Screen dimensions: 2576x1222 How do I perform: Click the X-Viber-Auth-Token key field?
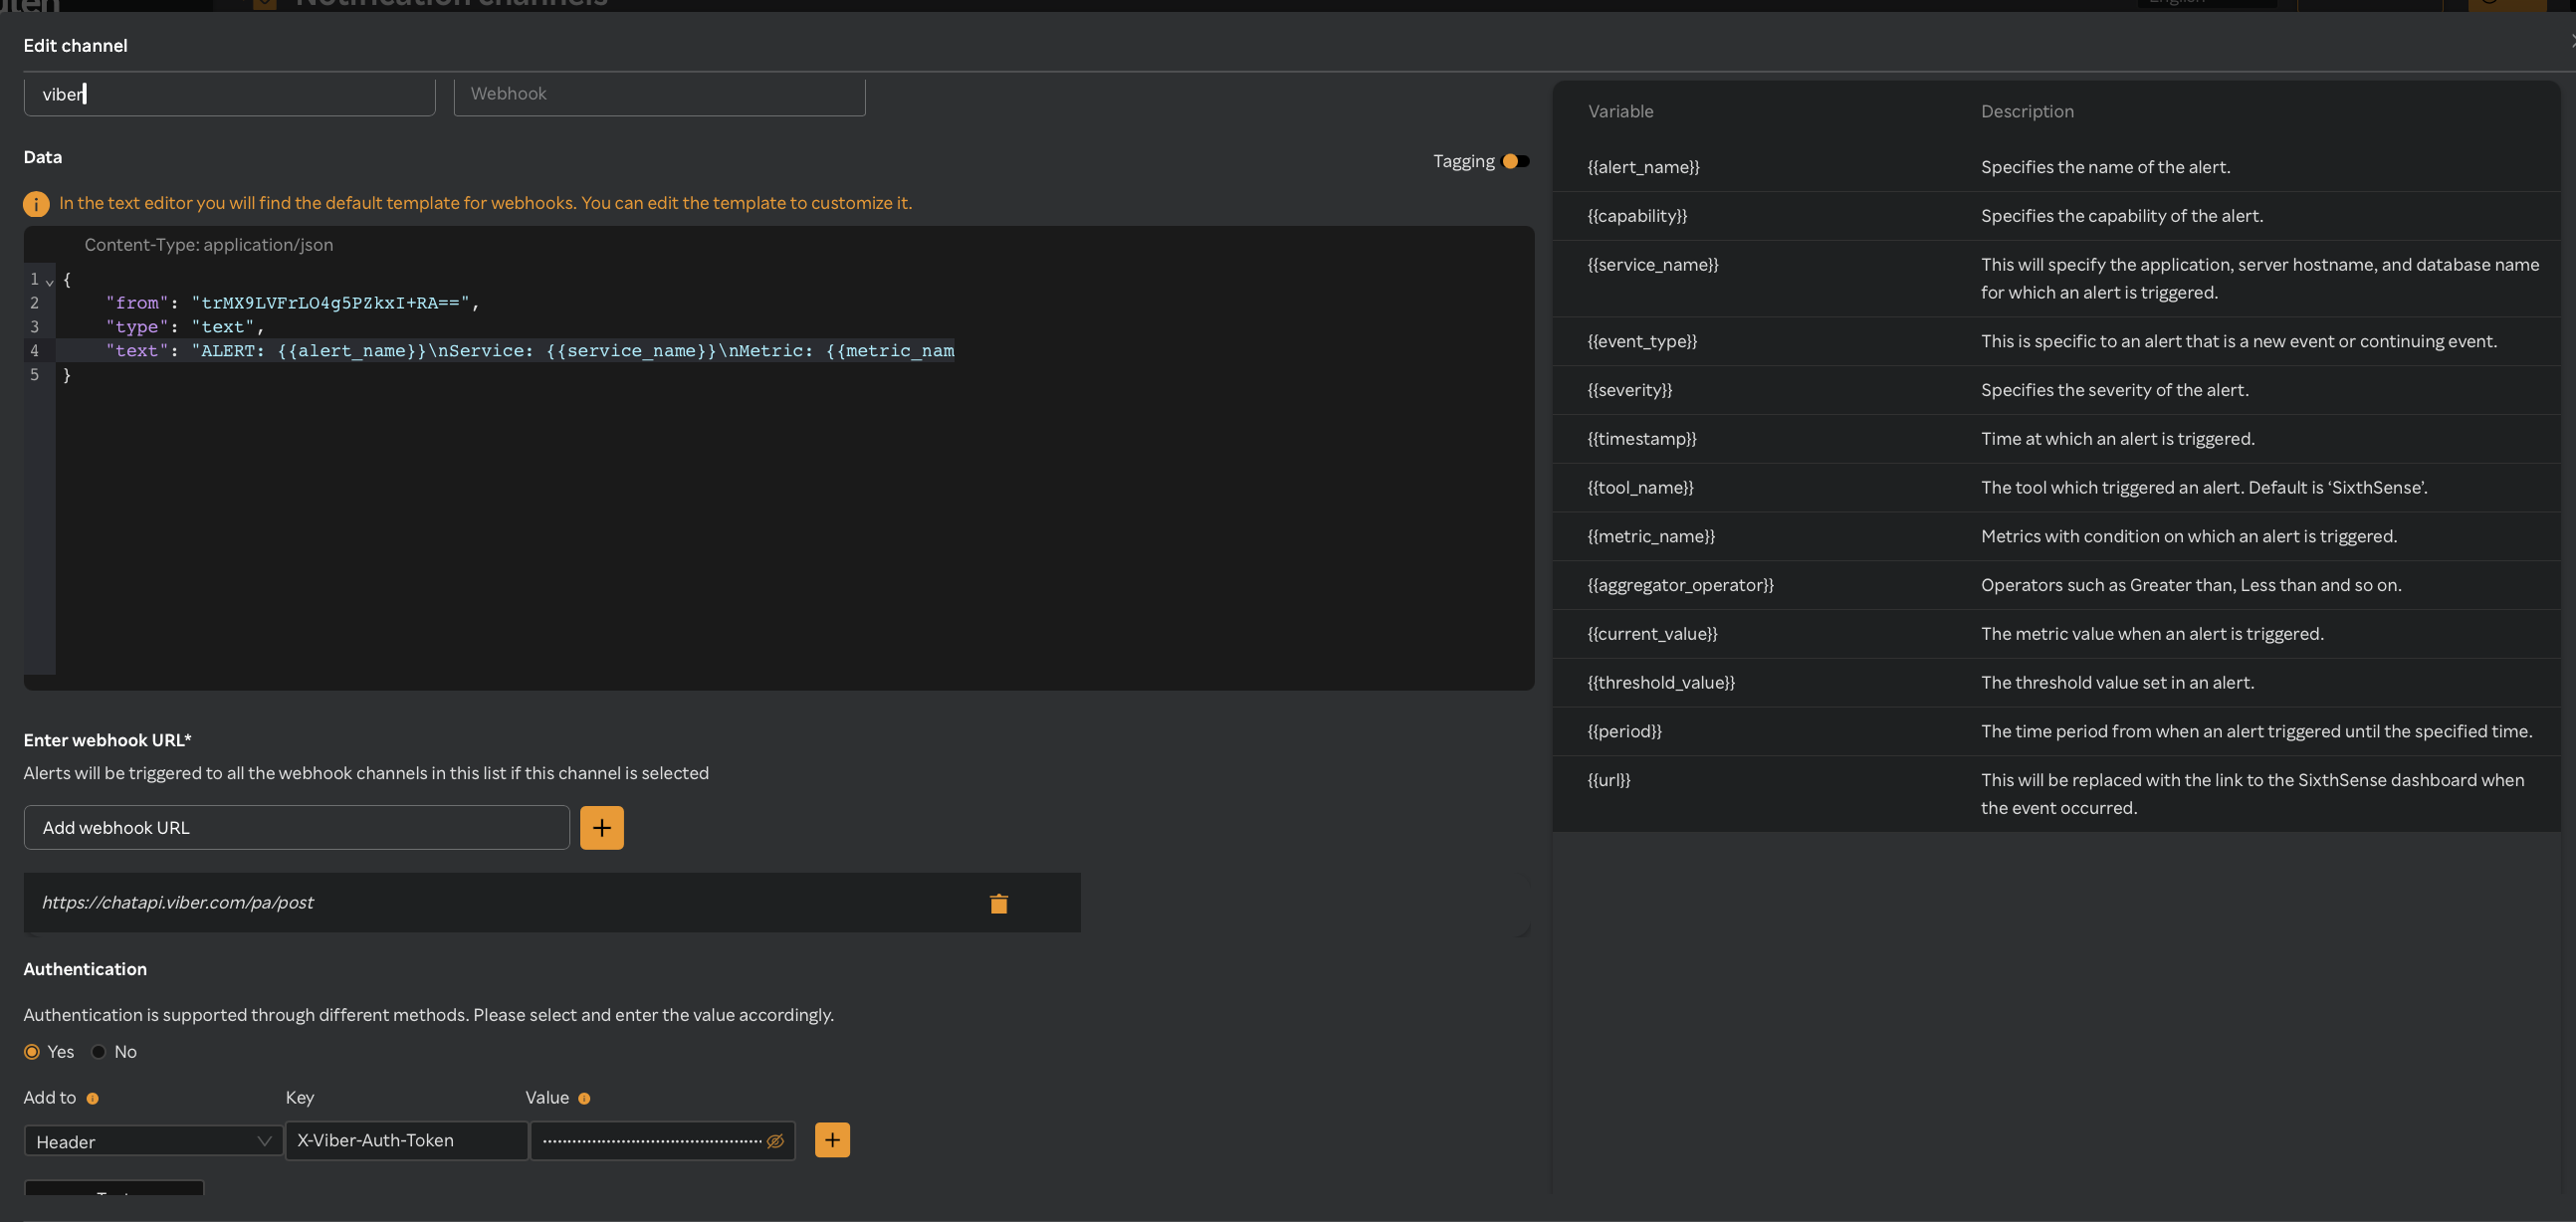405,1140
